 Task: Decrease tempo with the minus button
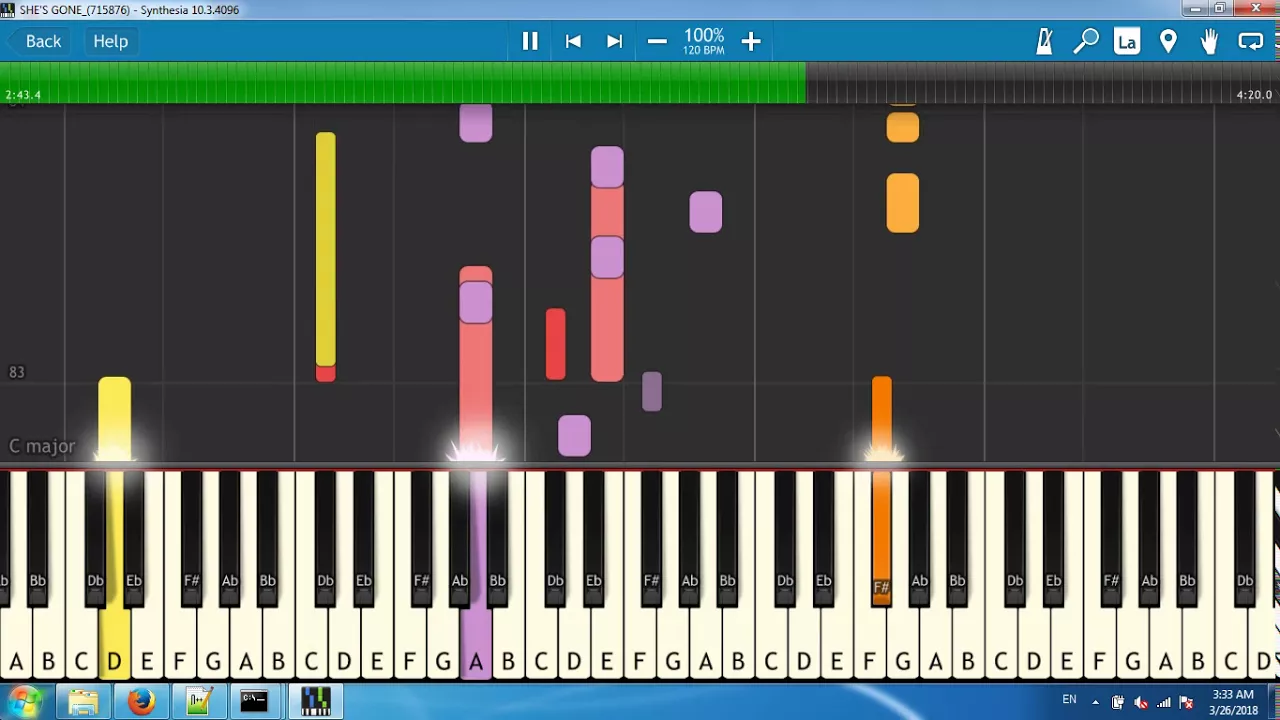tap(657, 41)
